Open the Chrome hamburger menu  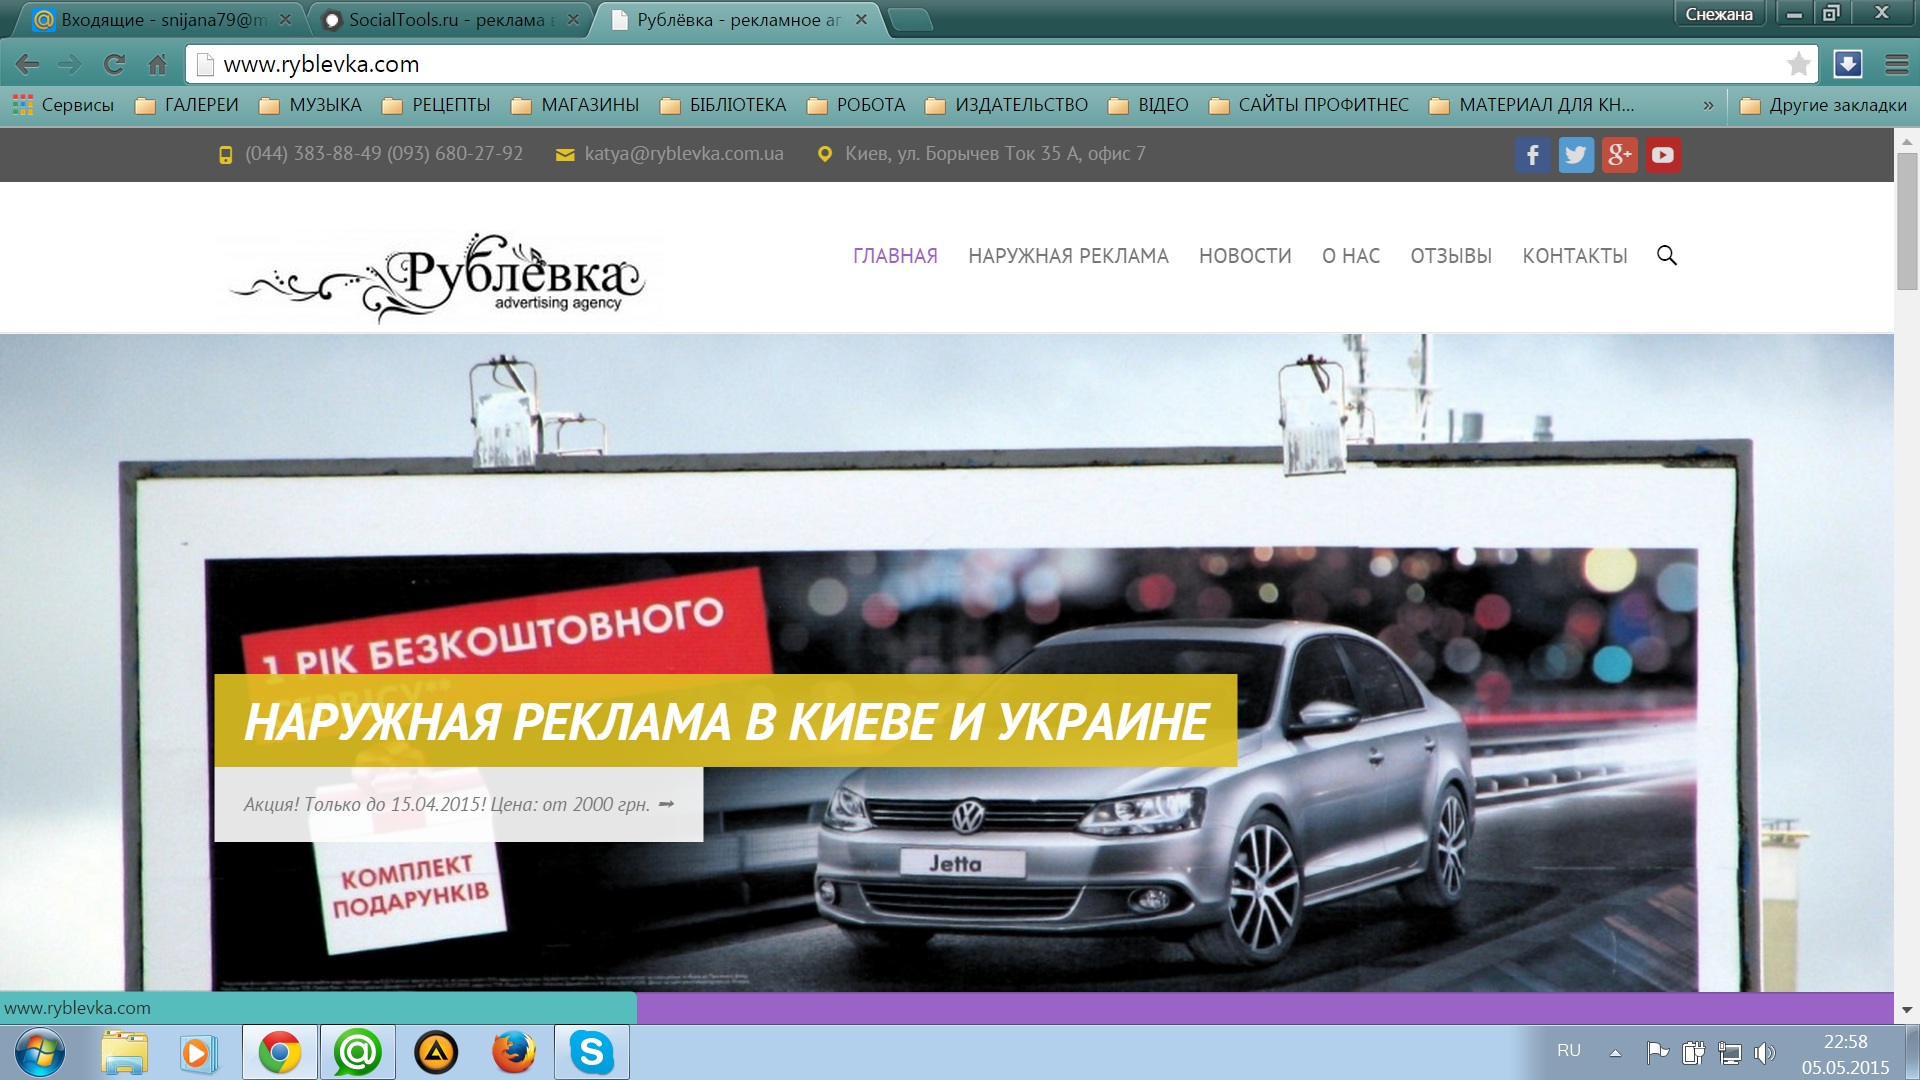(x=1896, y=64)
